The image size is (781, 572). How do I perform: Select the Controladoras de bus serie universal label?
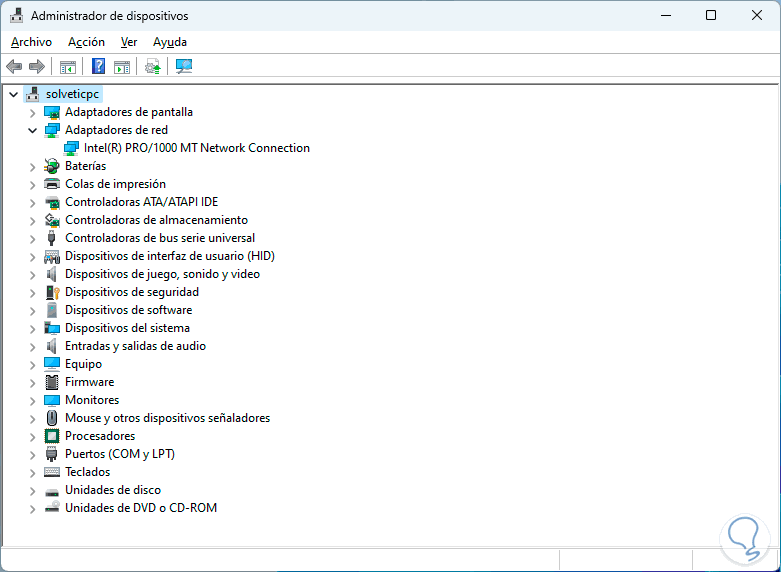(160, 238)
